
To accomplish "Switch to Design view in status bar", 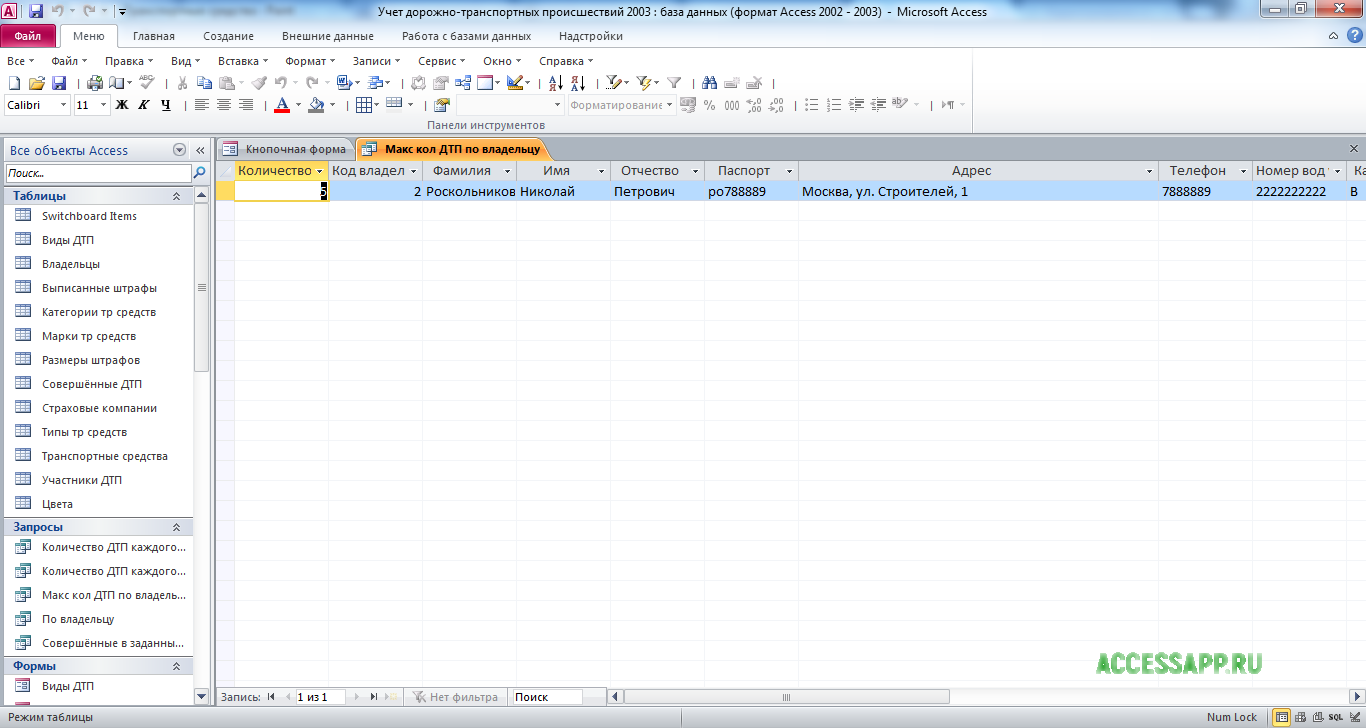I will (x=1353, y=717).
